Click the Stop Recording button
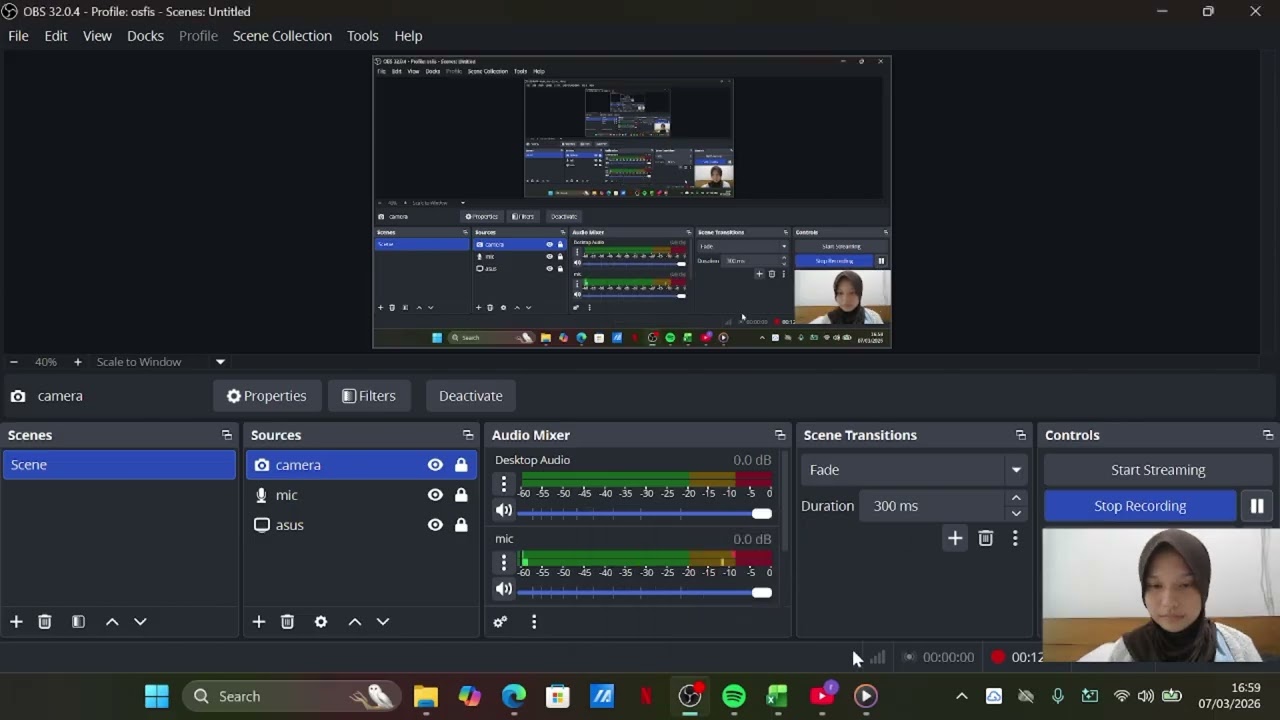The image size is (1280, 720). pyautogui.click(x=1140, y=506)
